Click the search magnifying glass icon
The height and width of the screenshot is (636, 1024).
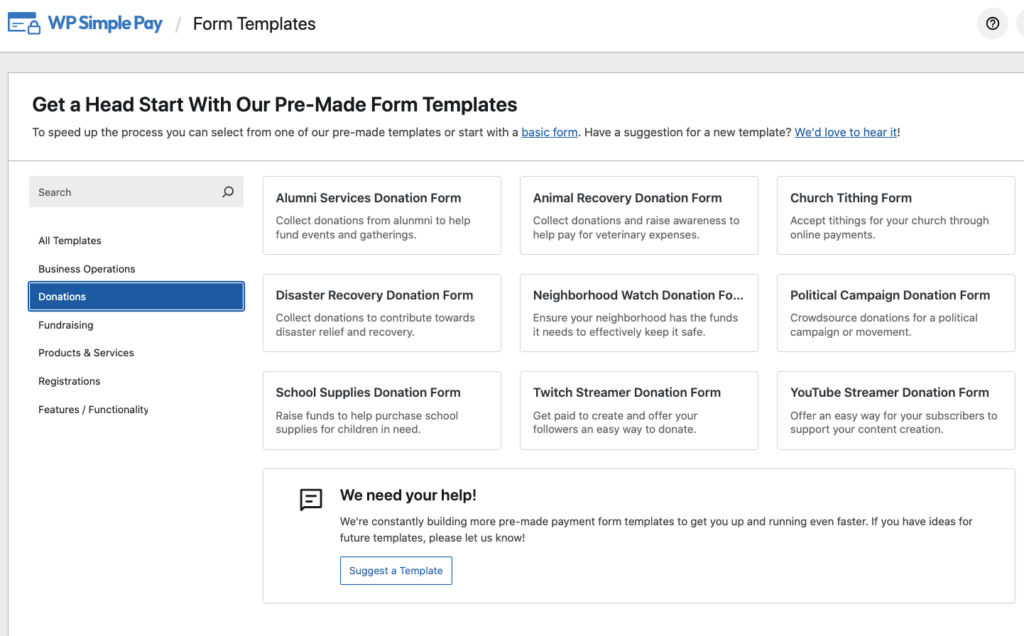tap(228, 192)
